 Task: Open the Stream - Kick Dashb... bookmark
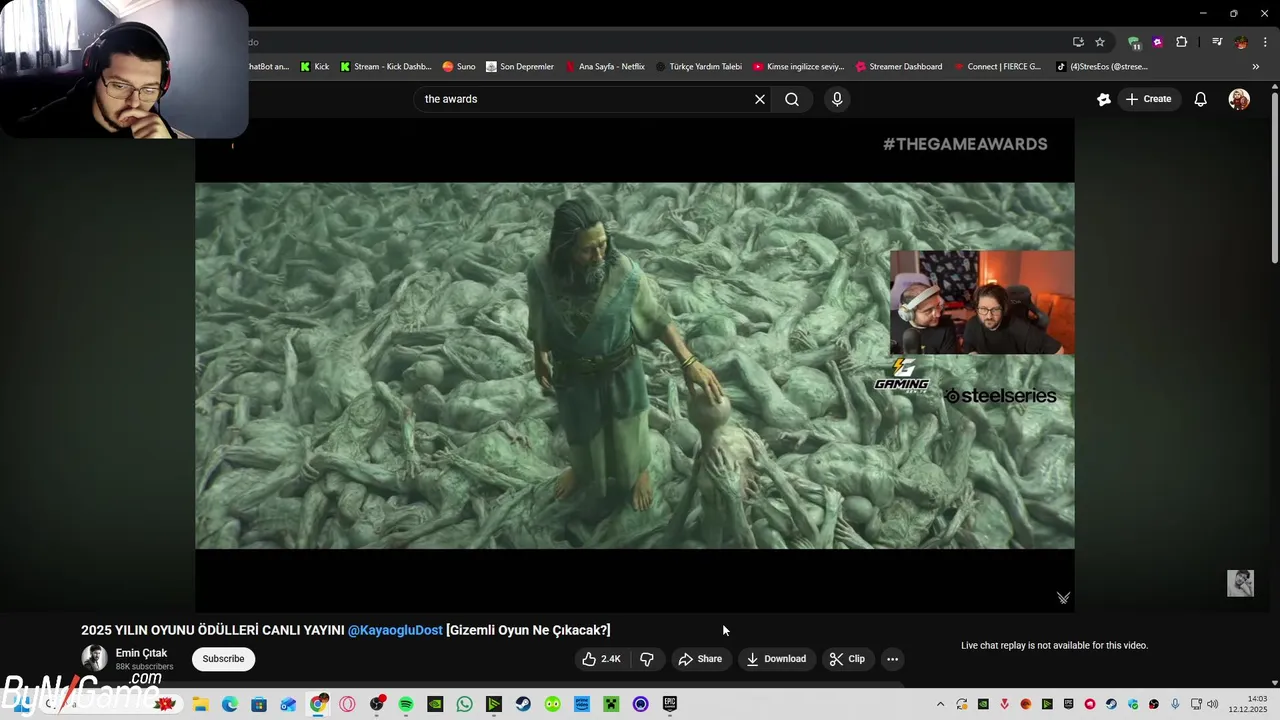tap(385, 67)
